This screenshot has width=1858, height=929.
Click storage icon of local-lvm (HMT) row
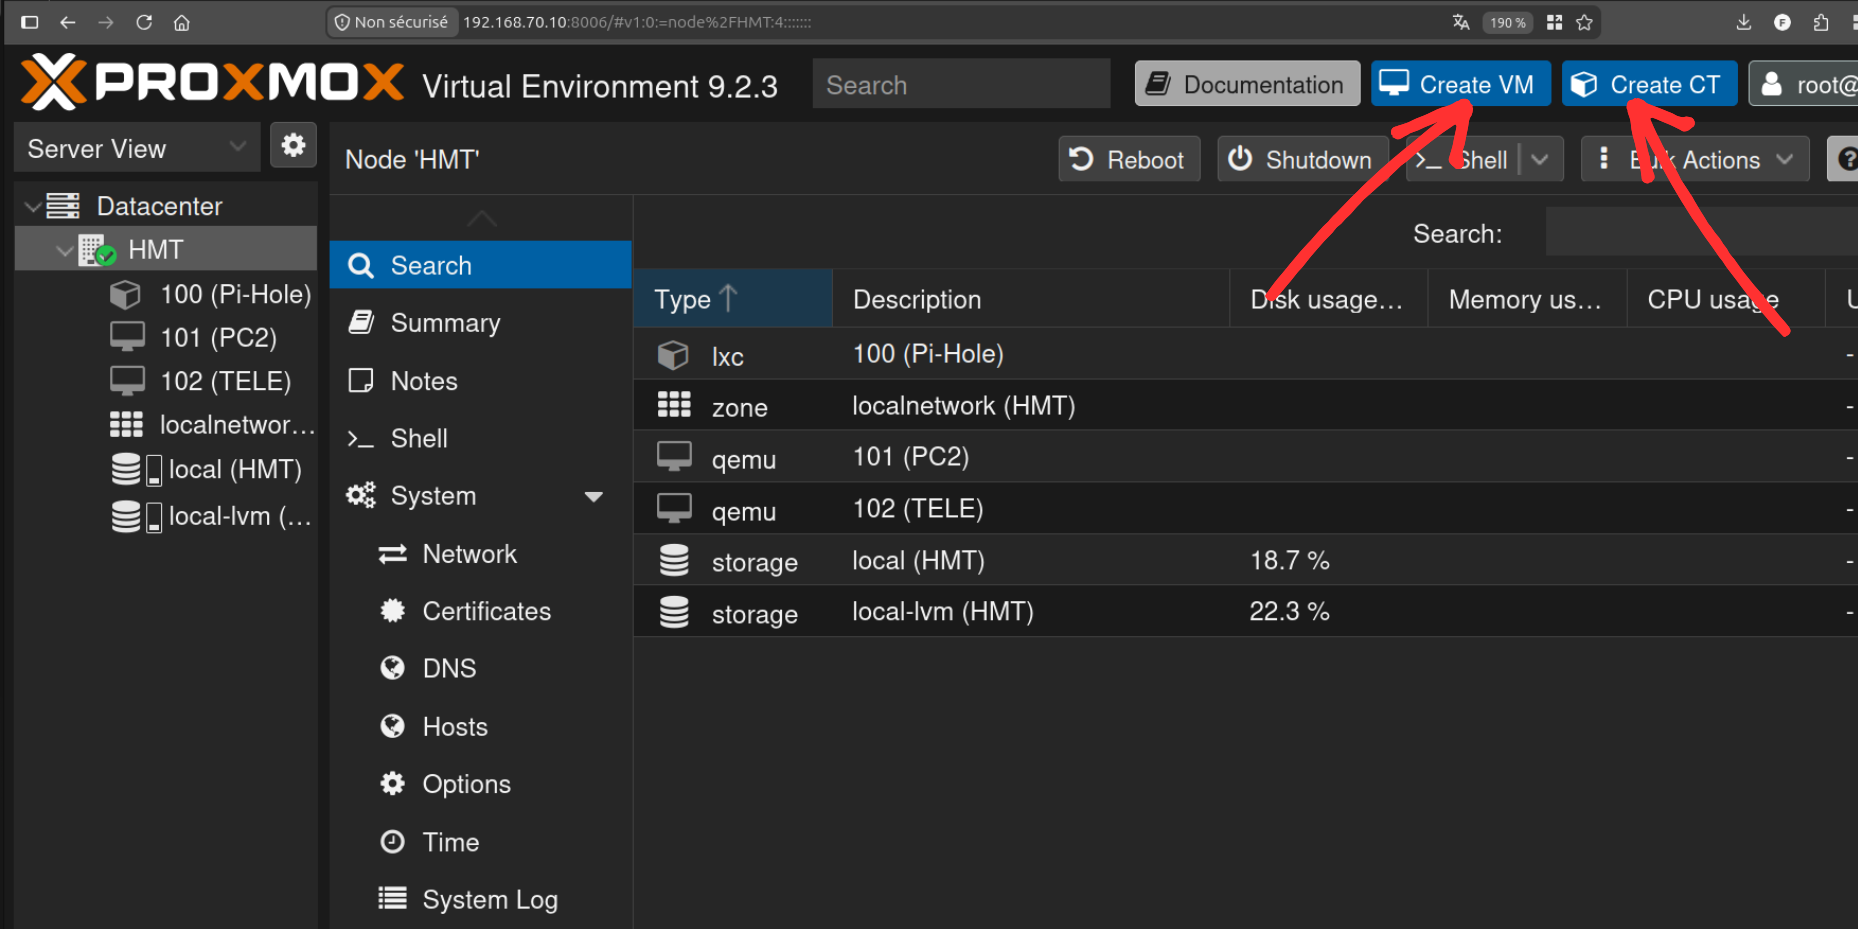point(674,612)
